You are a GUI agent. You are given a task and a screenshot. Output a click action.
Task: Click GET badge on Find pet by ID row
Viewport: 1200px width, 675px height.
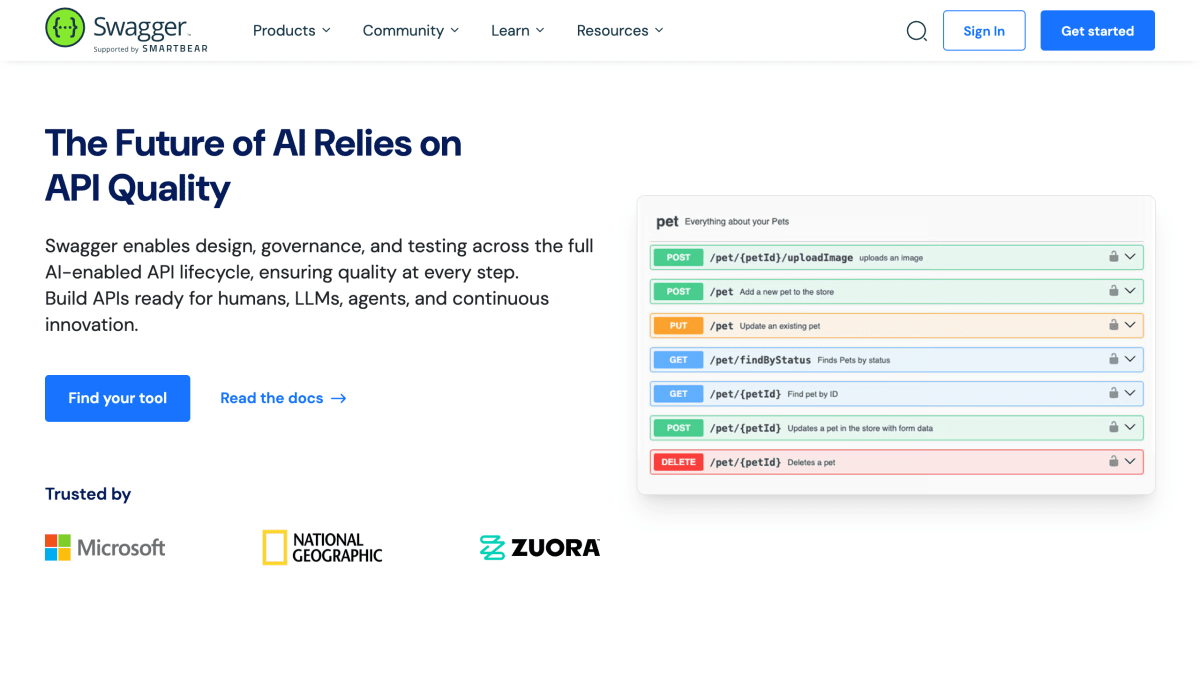tap(678, 393)
